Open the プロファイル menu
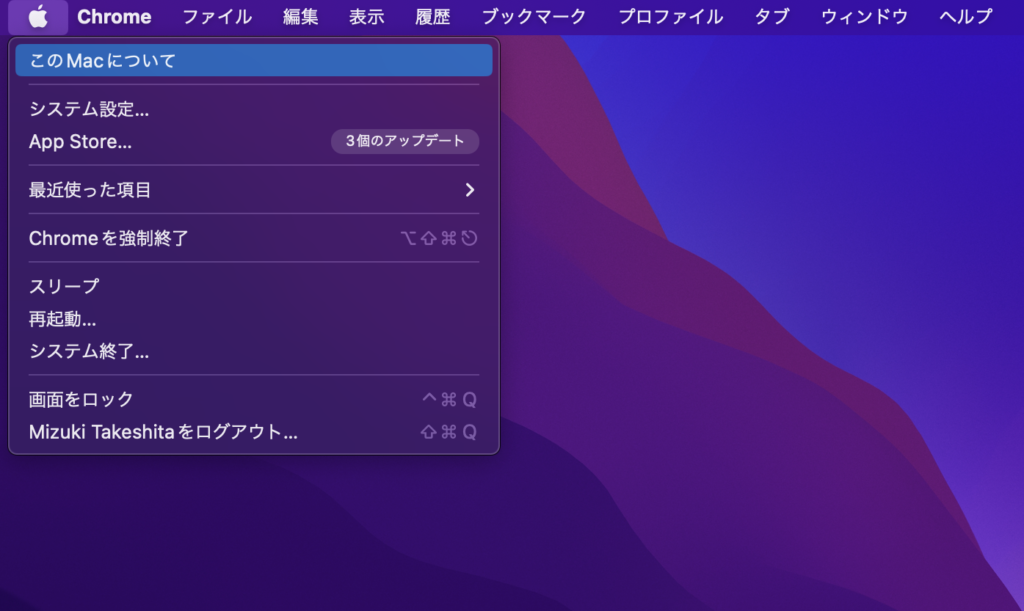The image size is (1024, 611). click(670, 17)
